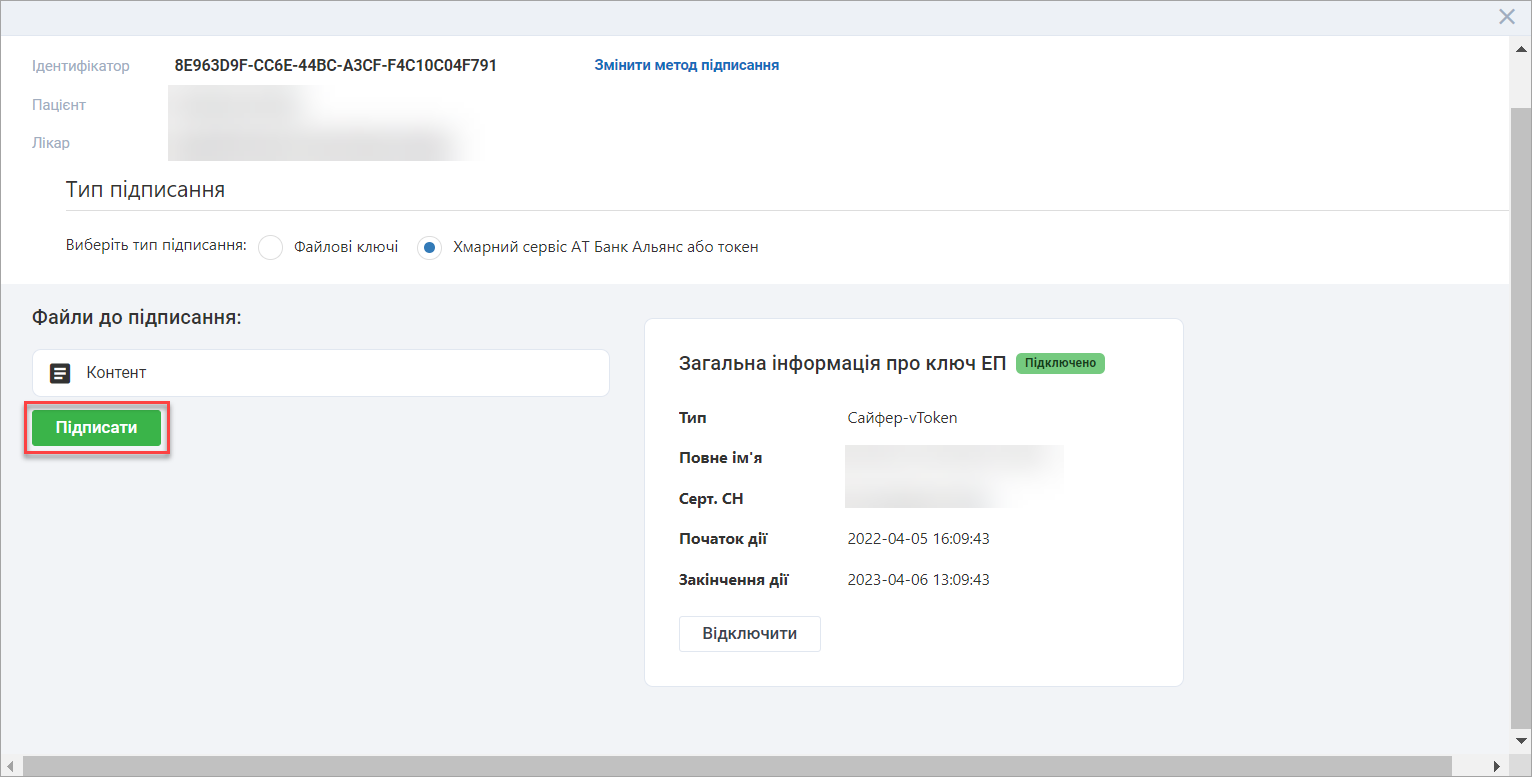The height and width of the screenshot is (777, 1532).
Task: Click the vertical scrollbar thumb
Action: [1520, 400]
